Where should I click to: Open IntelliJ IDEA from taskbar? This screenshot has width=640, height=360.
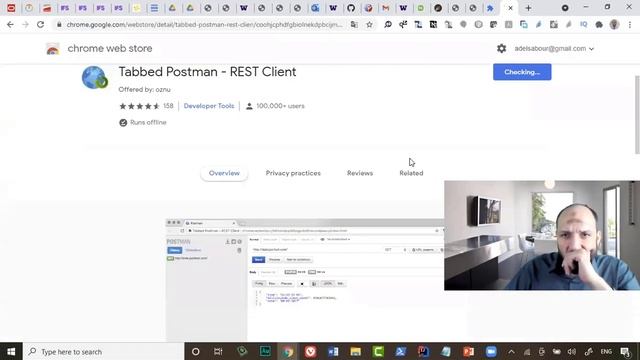click(423, 351)
